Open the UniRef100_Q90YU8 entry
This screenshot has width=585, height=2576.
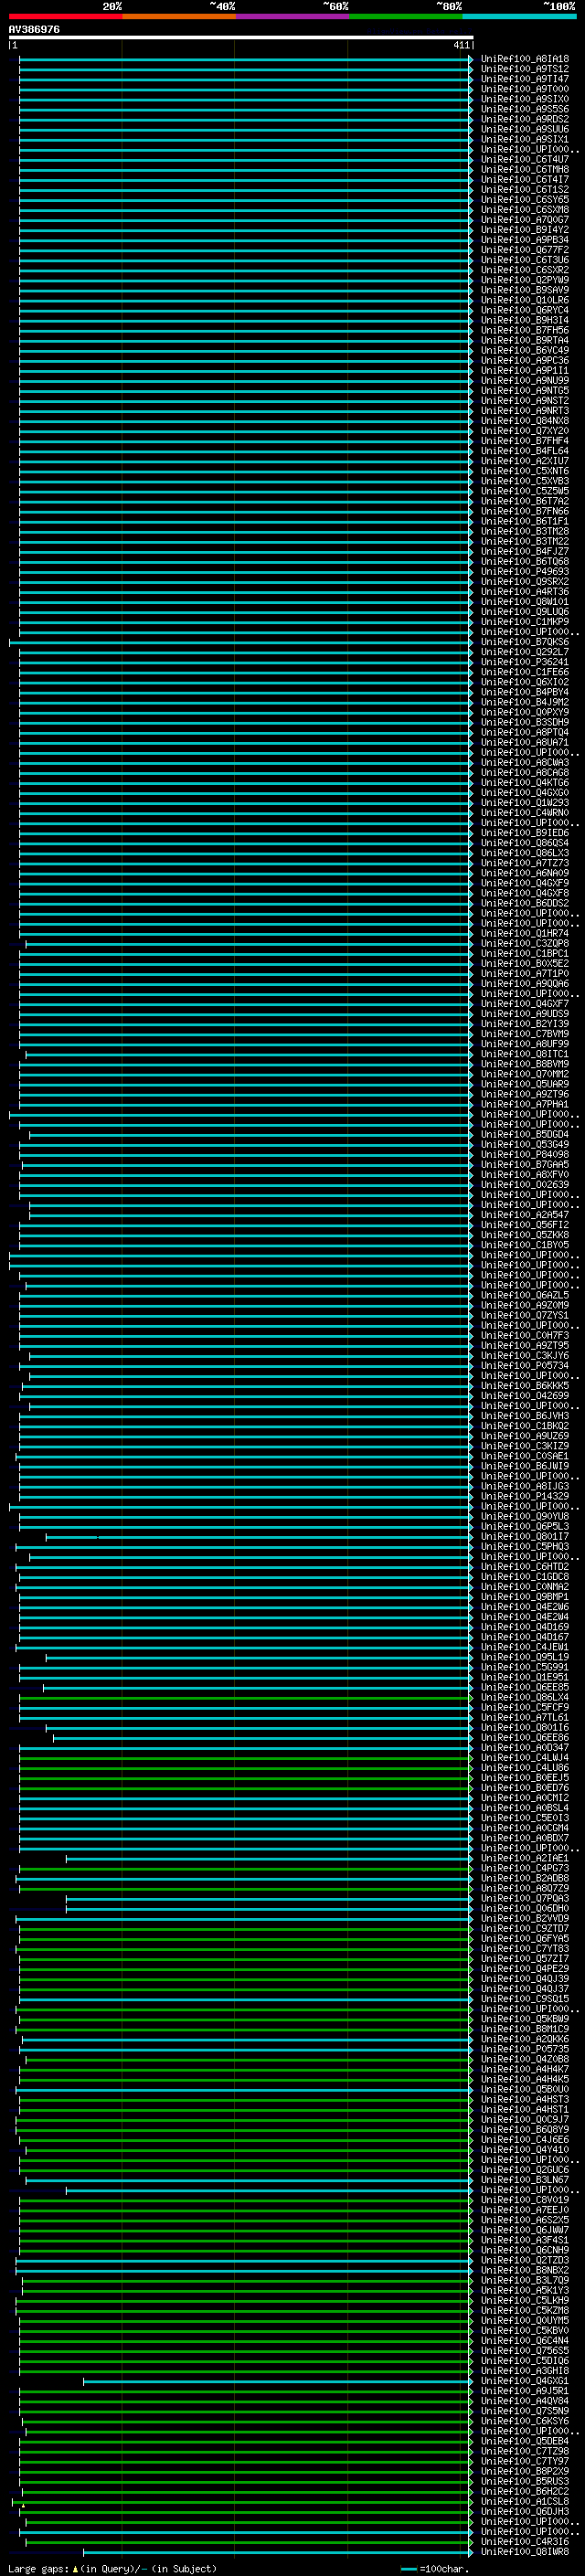(524, 1516)
